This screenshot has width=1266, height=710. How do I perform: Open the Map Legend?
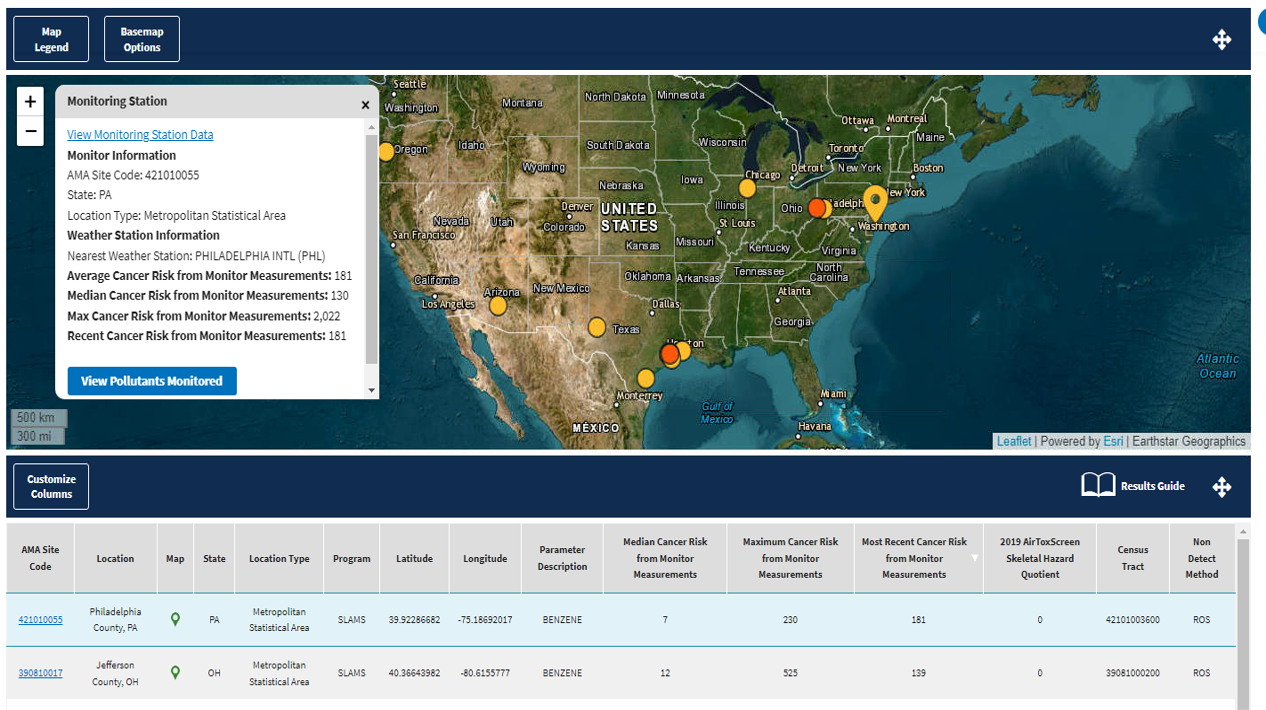click(x=51, y=39)
